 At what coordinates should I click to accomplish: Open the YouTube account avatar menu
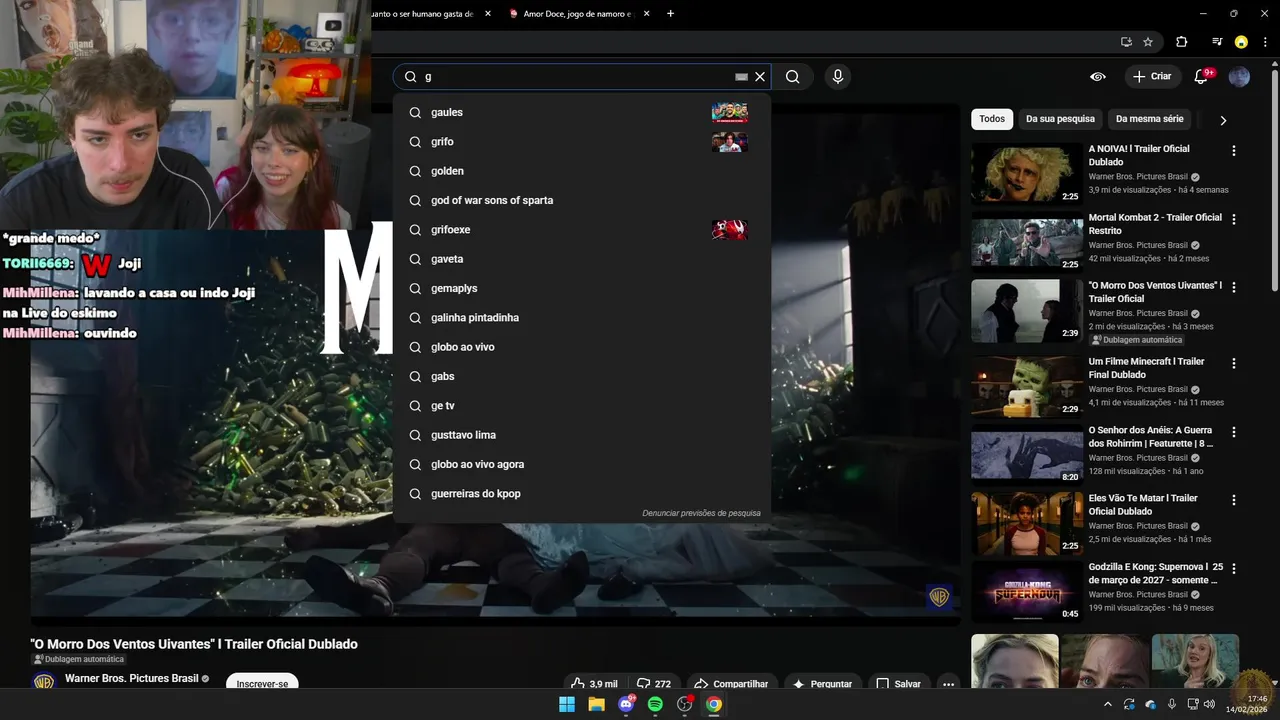click(x=1239, y=77)
